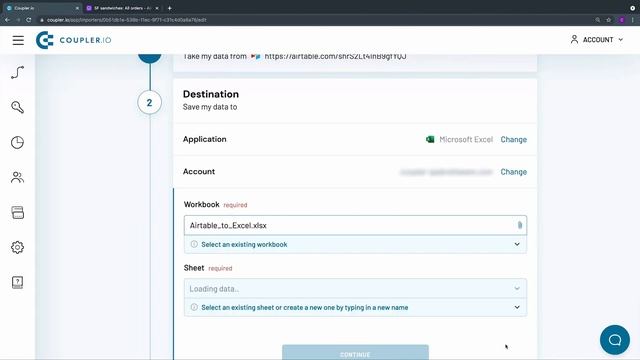The image size is (640, 360).
Task: Expand the existing sheet hint chevron
Action: point(517,307)
